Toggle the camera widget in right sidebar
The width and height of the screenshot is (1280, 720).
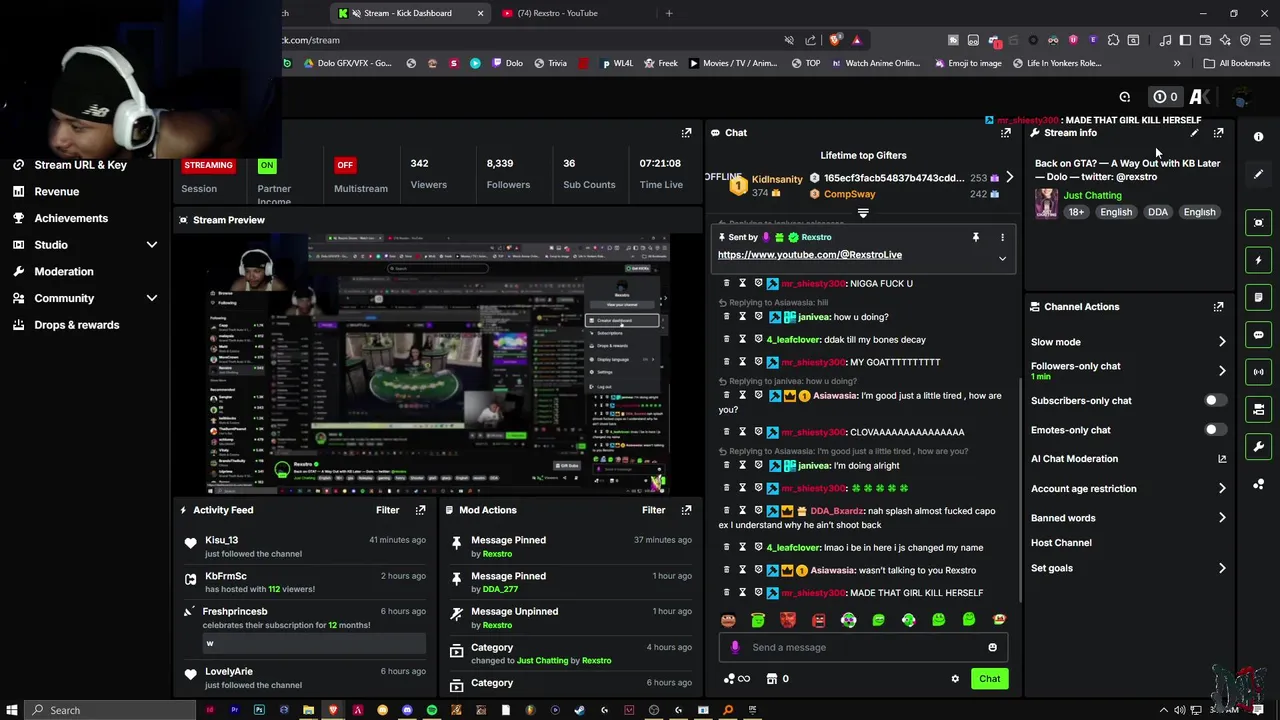click(1259, 409)
